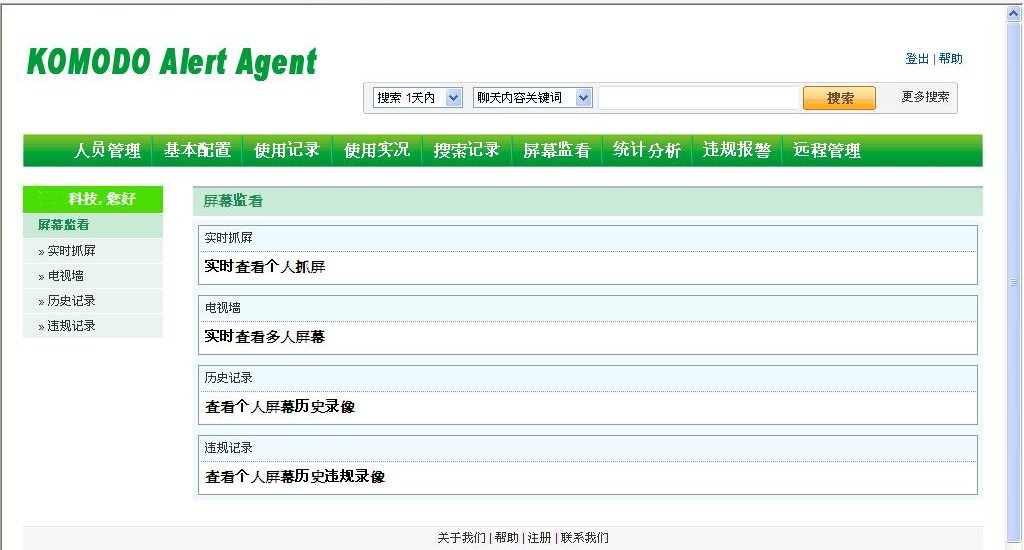This screenshot has width=1024, height=550.
Task: Open 实时查看多人屏幕 link
Action: click(x=264, y=336)
